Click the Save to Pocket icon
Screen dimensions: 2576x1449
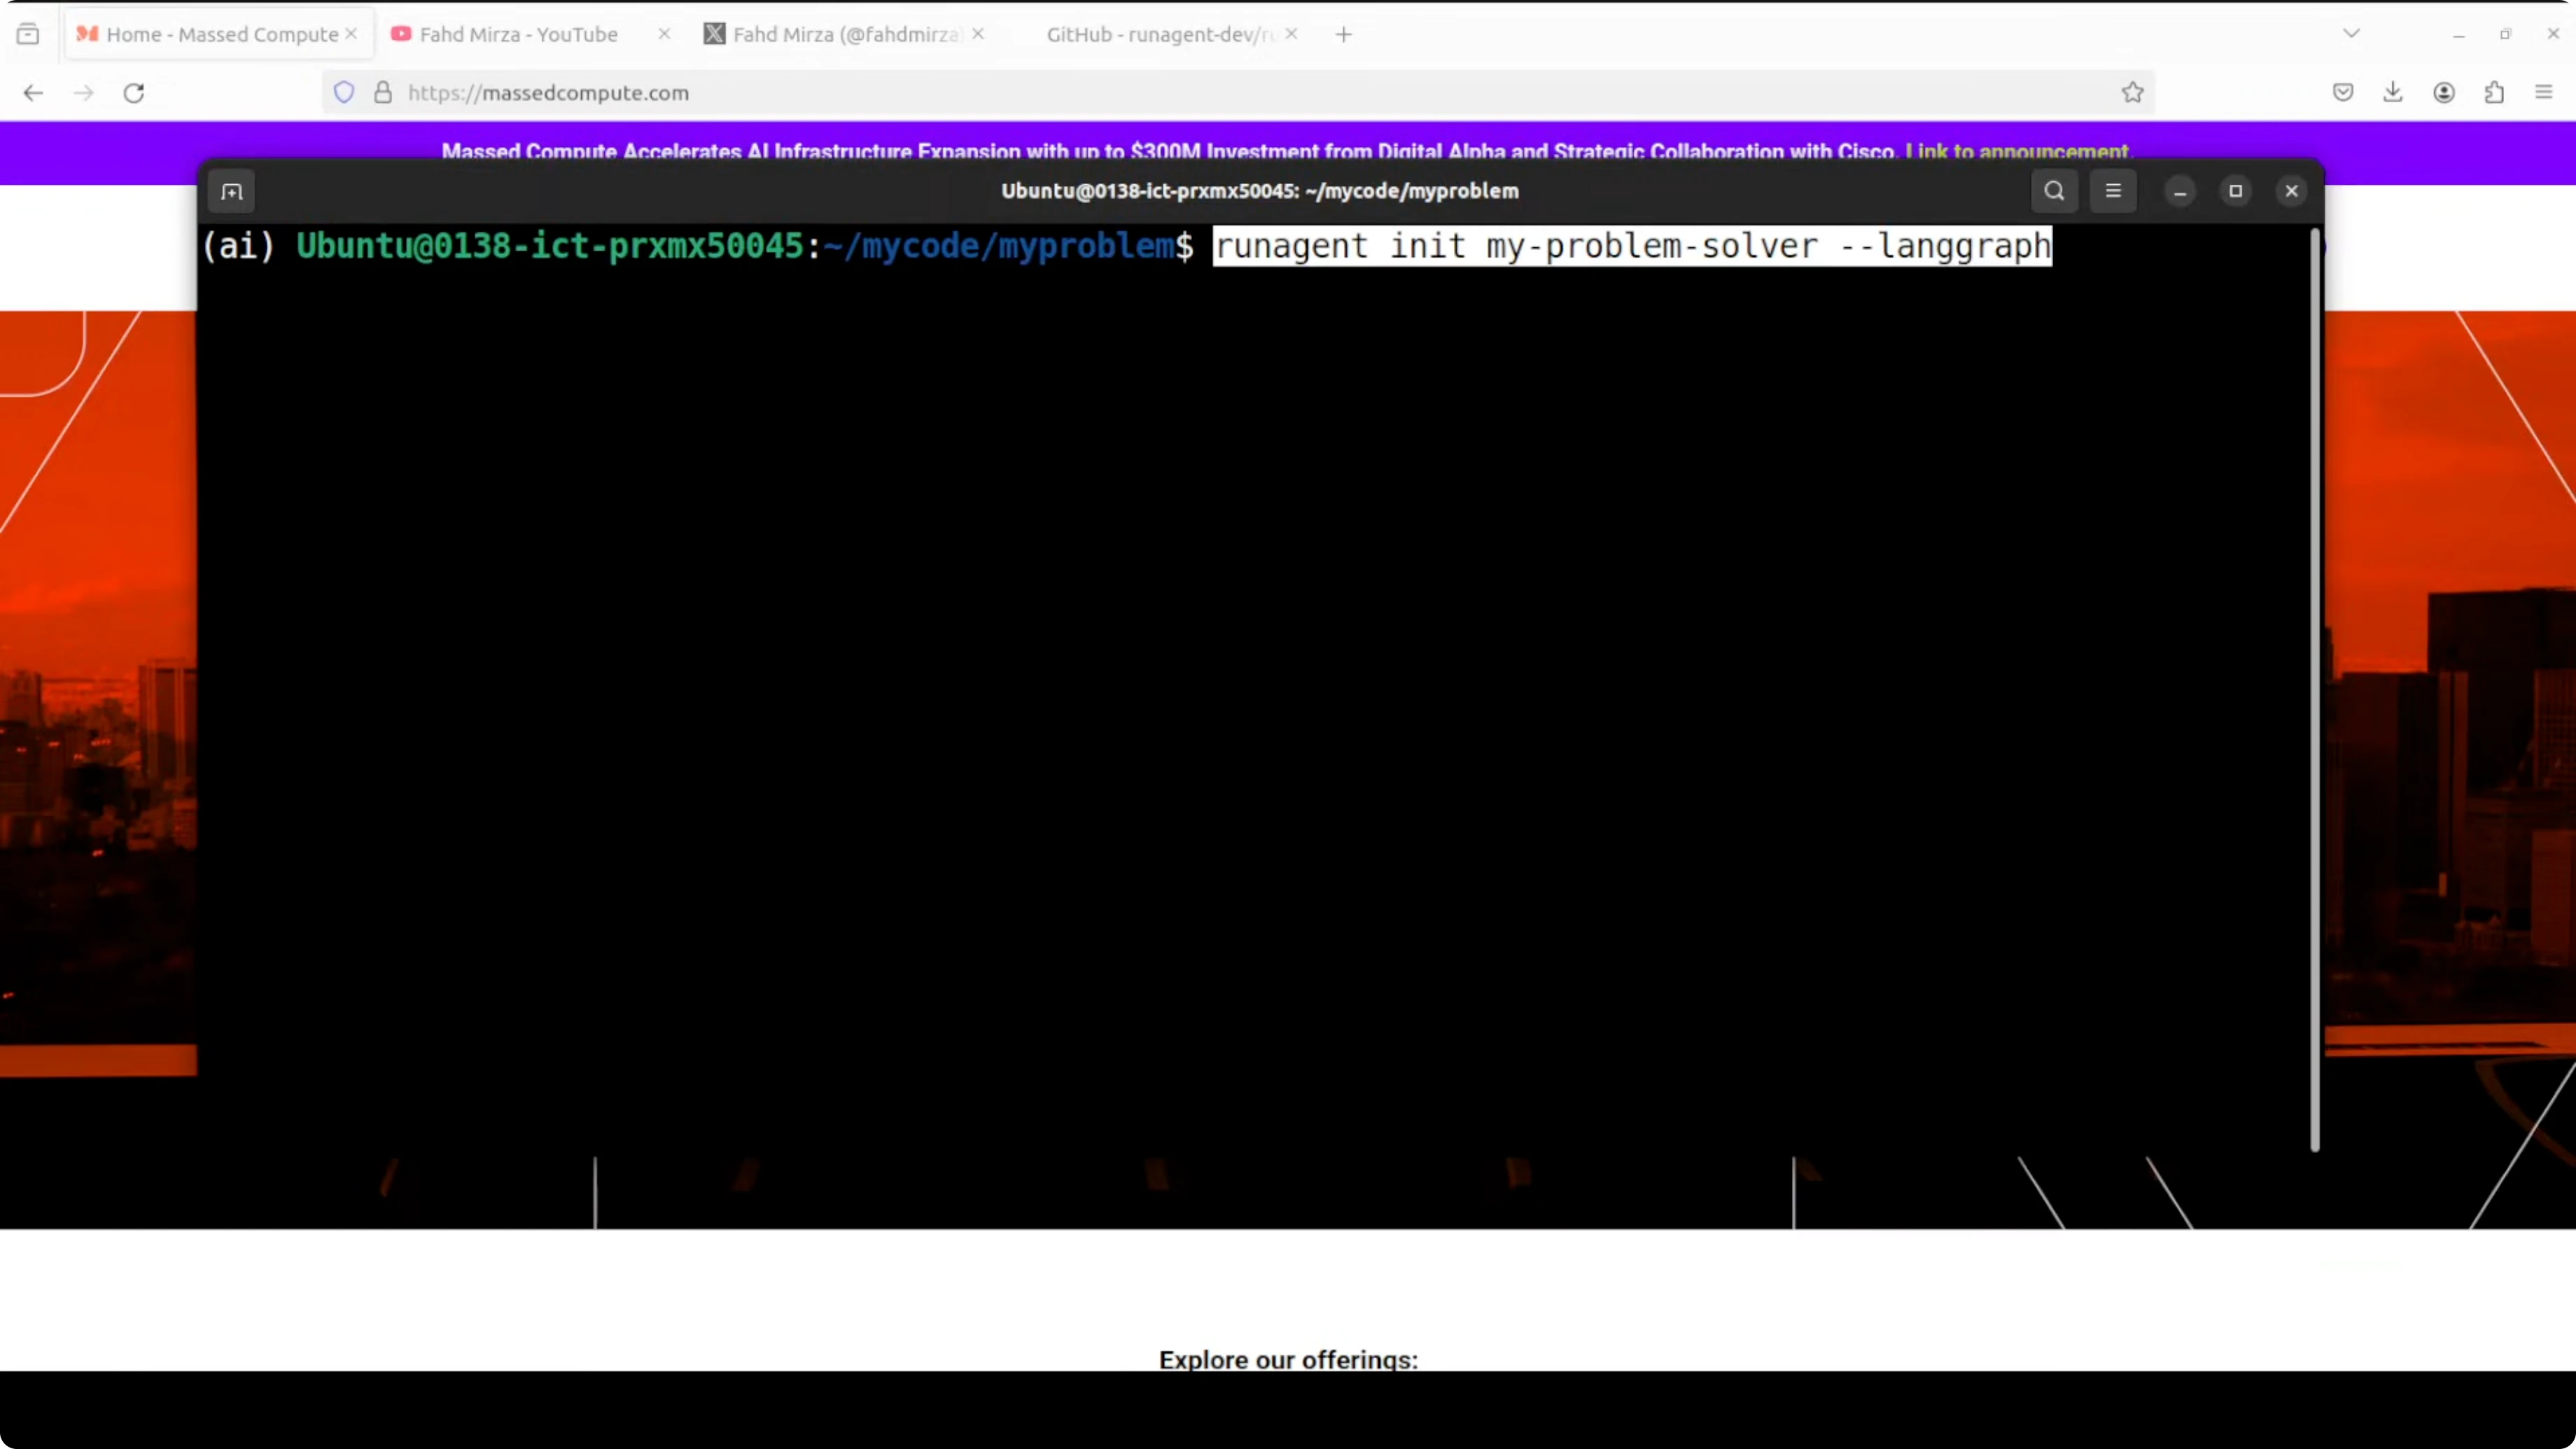point(2342,93)
